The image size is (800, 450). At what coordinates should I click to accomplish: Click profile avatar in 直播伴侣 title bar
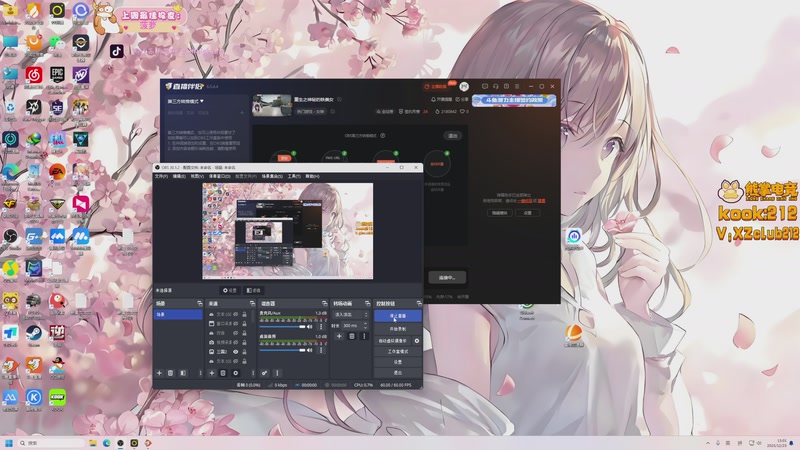point(464,86)
